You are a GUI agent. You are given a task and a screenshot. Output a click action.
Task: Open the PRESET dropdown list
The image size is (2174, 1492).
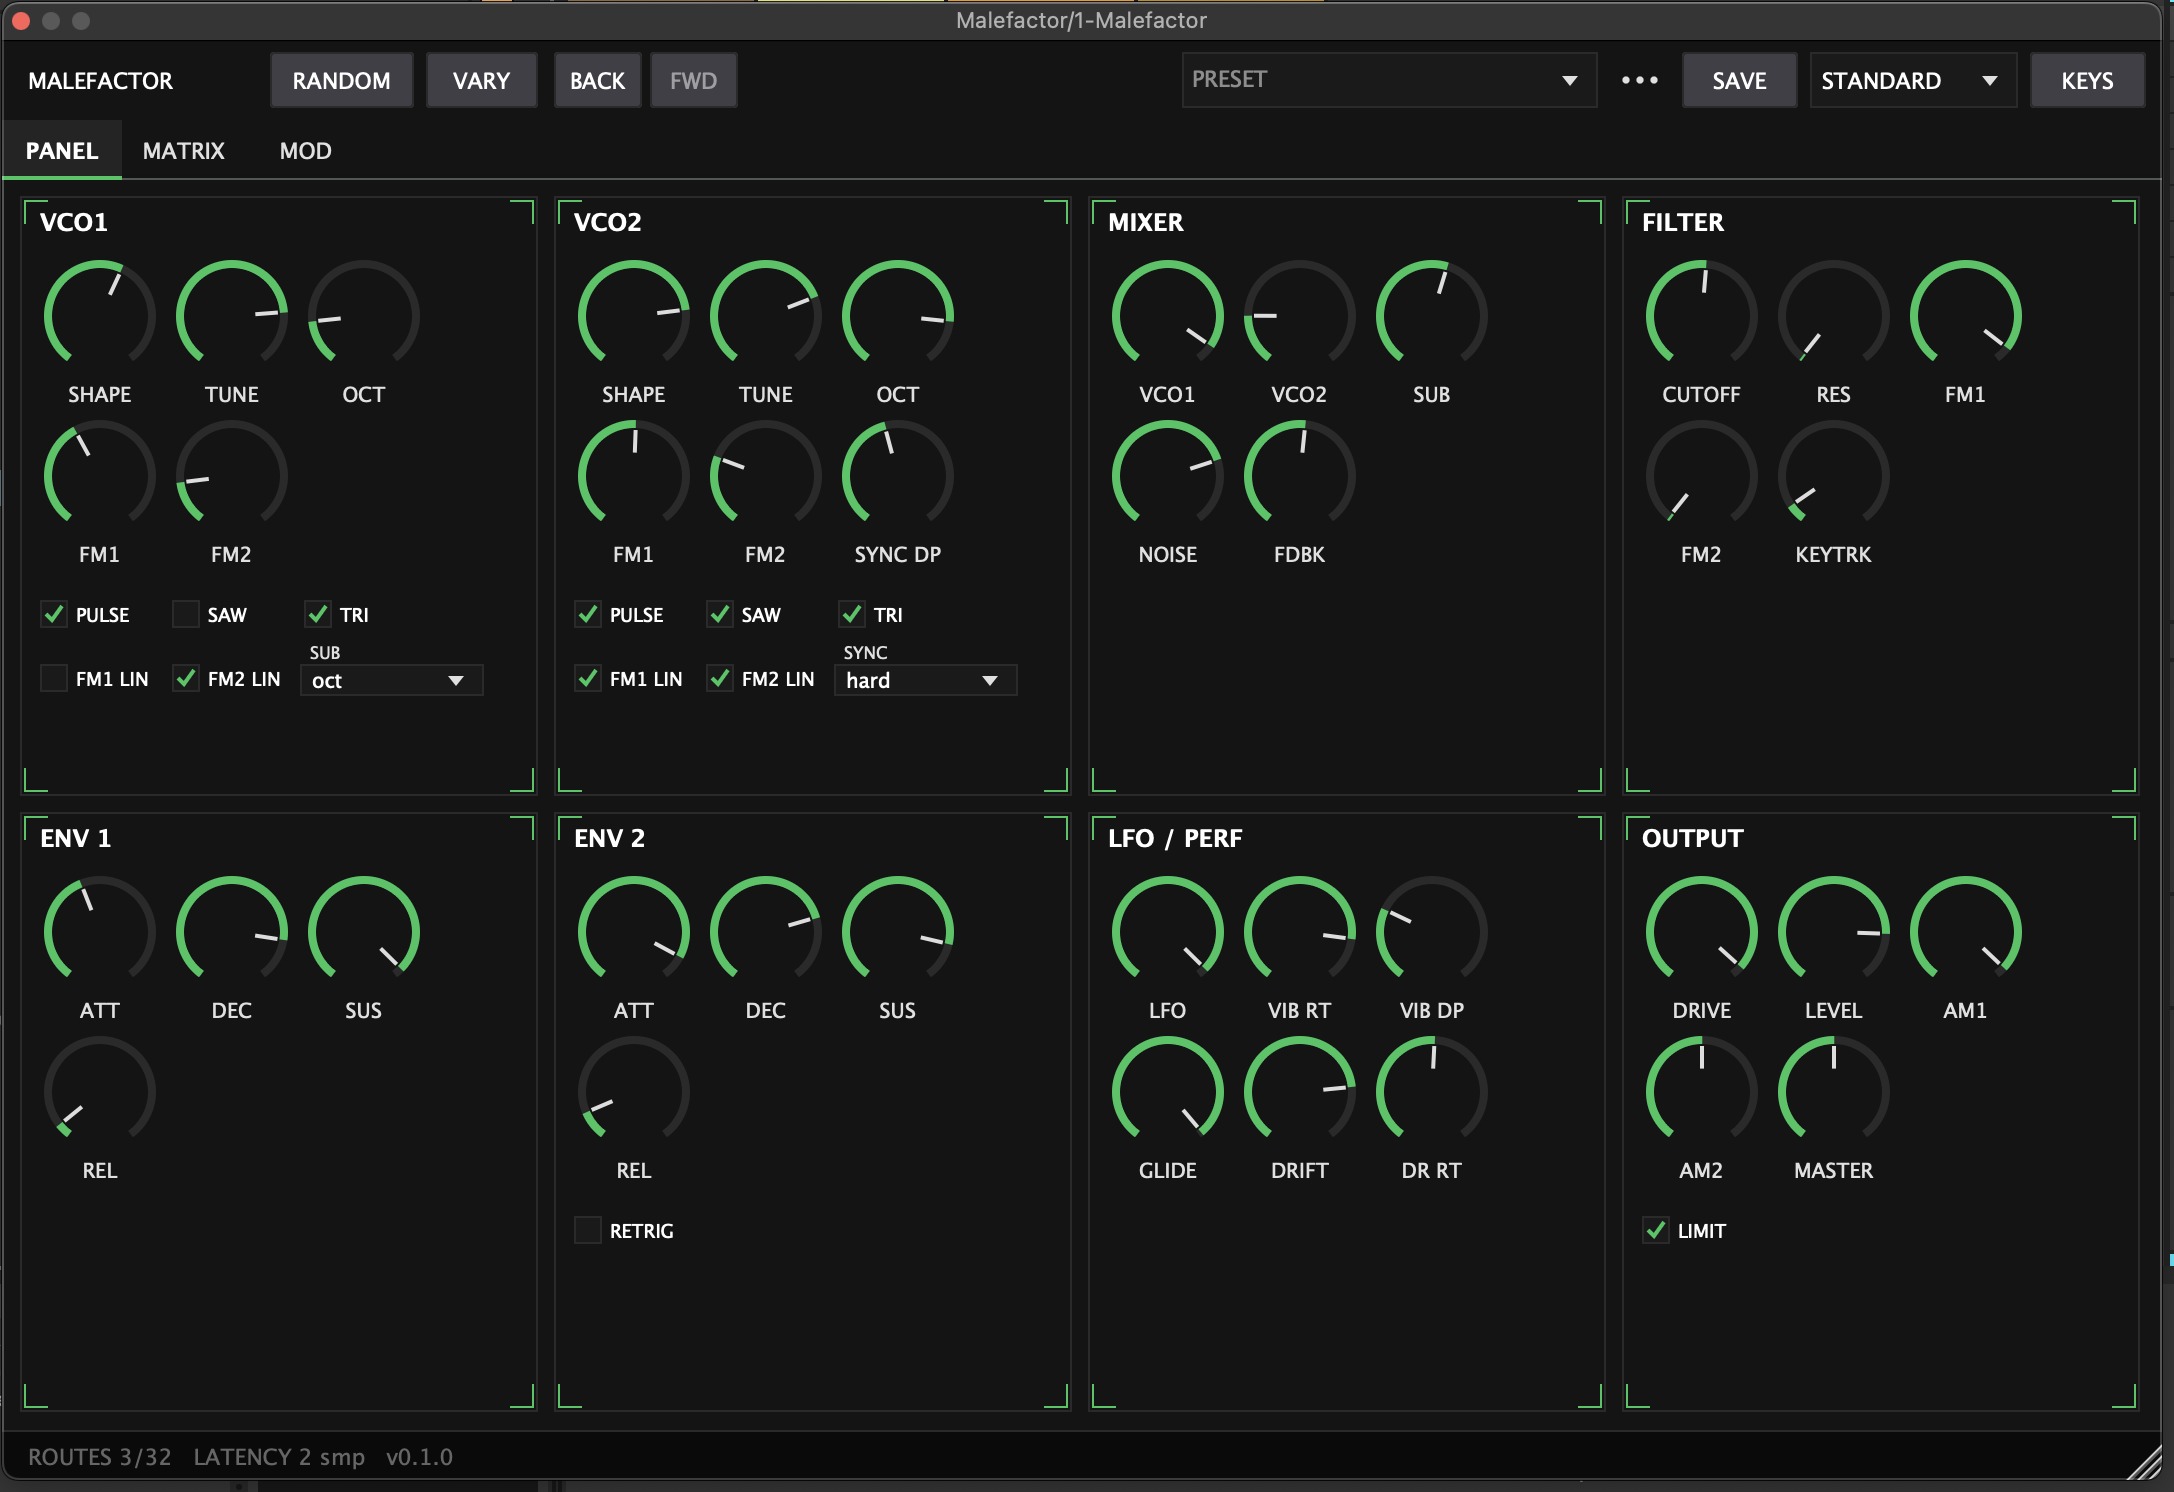[1389, 80]
